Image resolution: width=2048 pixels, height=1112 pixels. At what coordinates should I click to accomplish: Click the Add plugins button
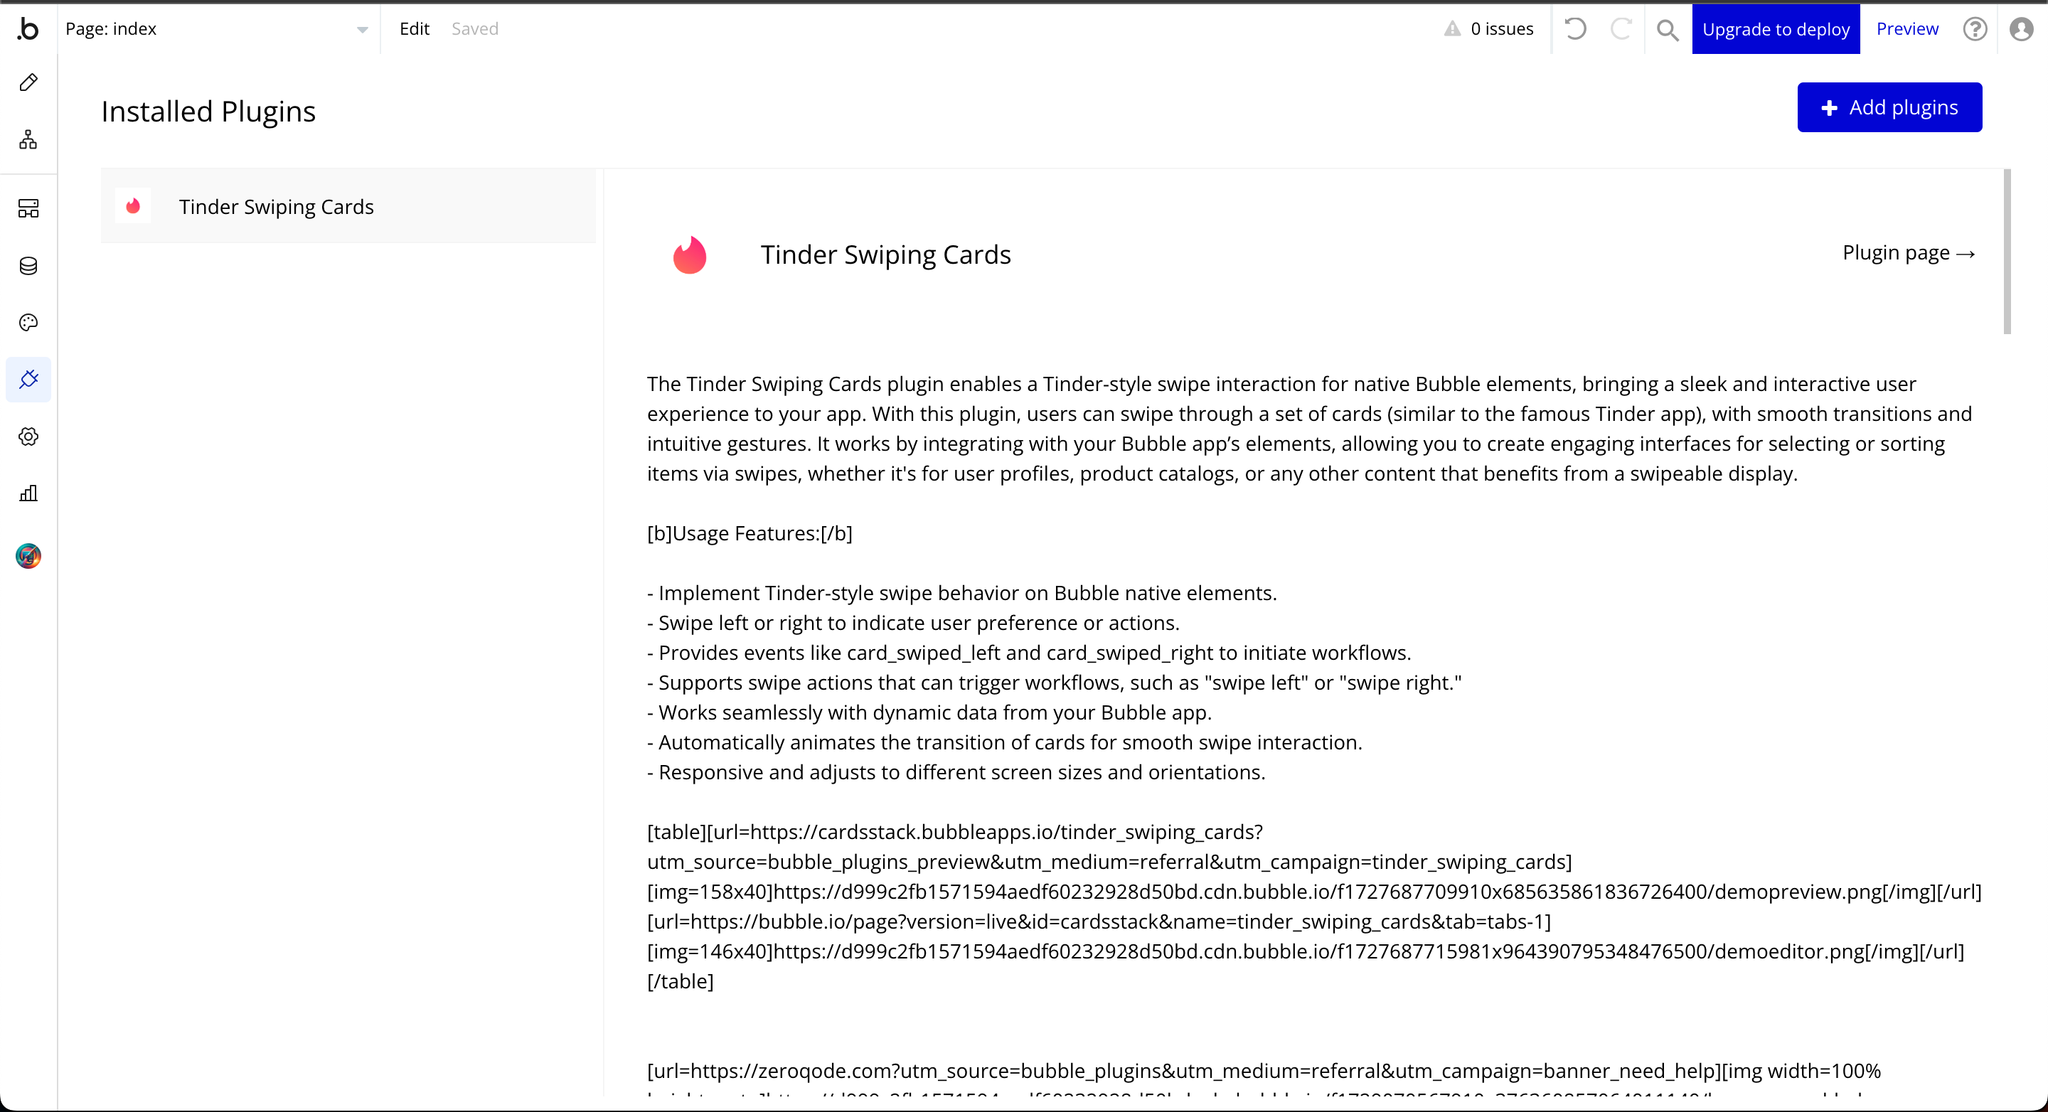pos(1889,107)
